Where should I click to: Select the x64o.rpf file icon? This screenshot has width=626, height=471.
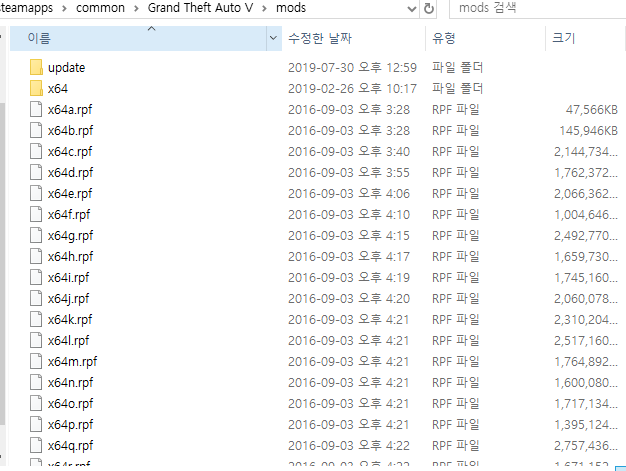(x=36, y=404)
